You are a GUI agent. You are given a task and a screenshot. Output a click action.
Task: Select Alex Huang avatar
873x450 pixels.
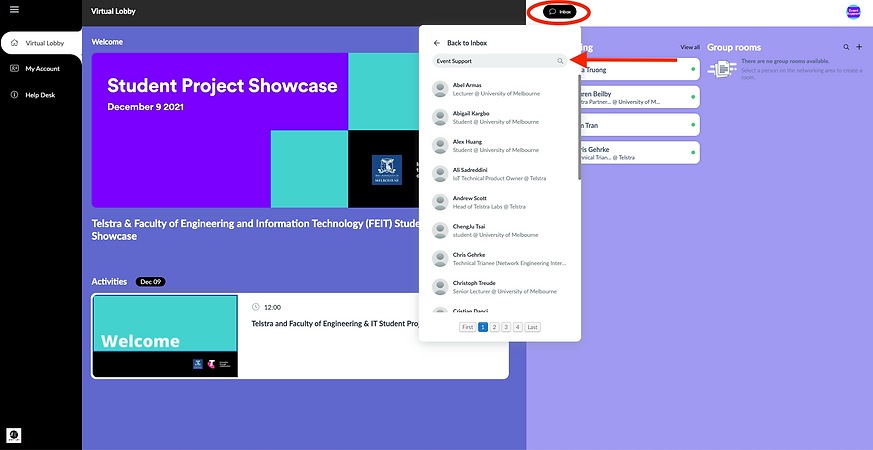click(440, 145)
